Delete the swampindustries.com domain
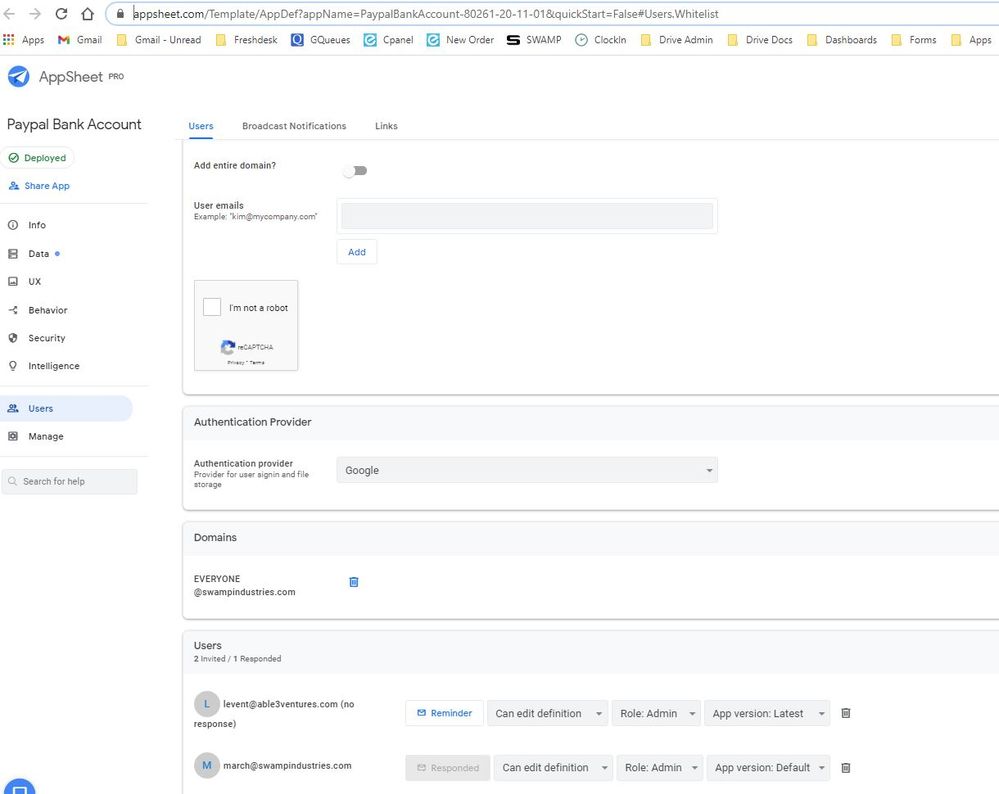 (354, 582)
